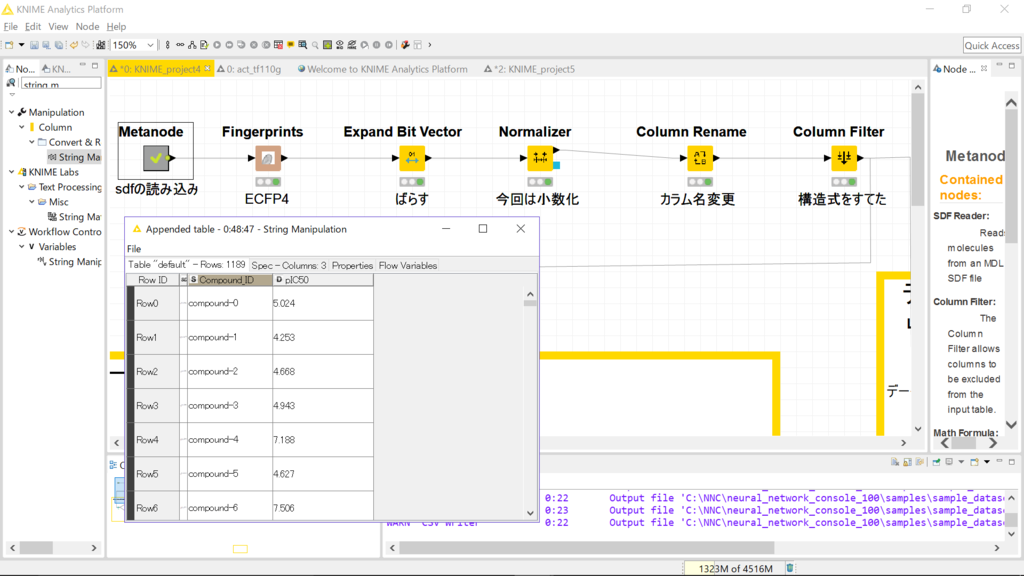Click the Row ID column header
This screenshot has height=576, width=1024.
coord(153,280)
